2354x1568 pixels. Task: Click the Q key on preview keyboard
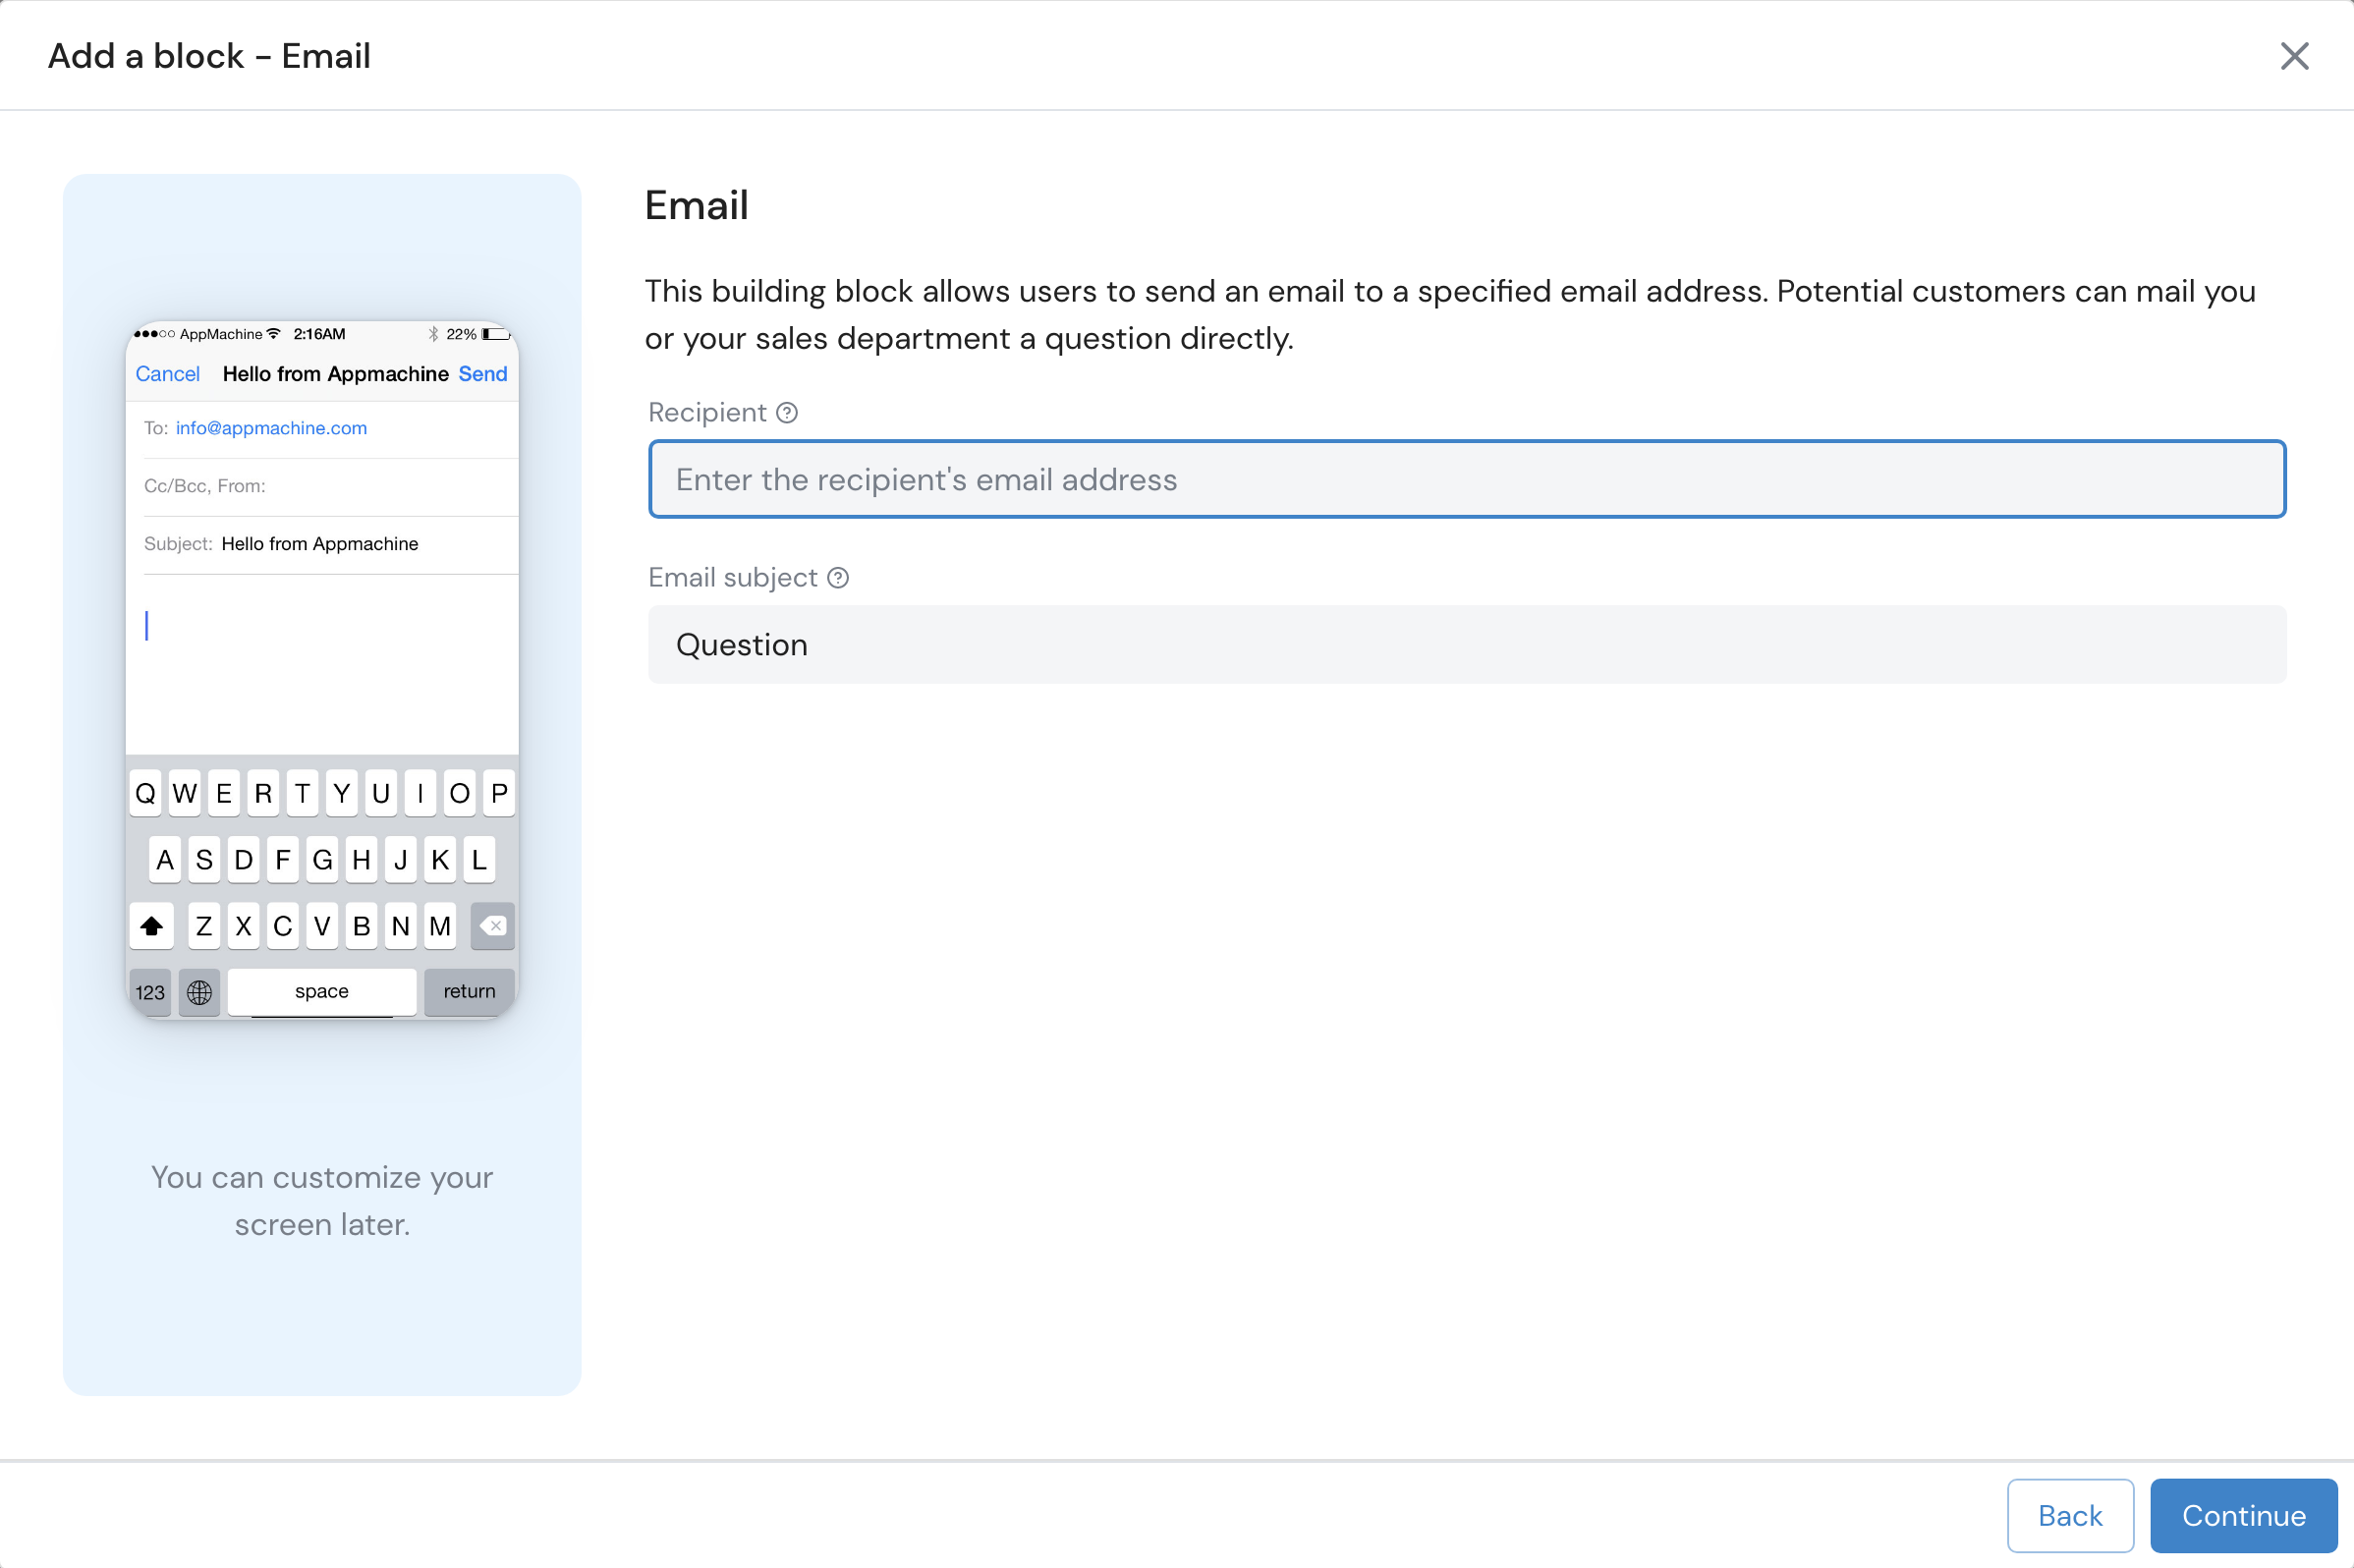(146, 794)
